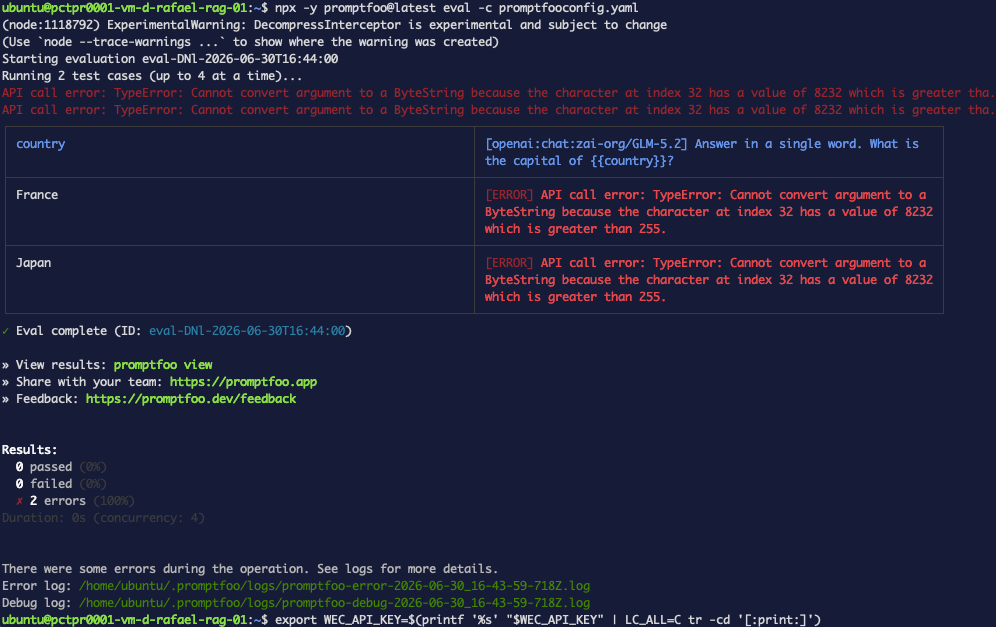Click the second red 'API call error' line
This screenshot has width=996, height=627.
tap(497, 110)
